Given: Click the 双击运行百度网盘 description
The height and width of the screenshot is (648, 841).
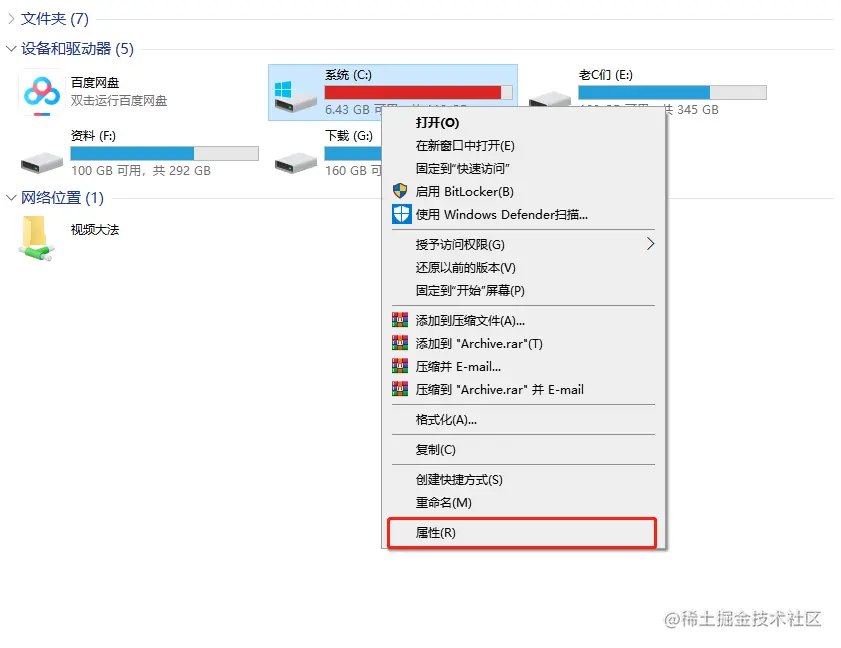Looking at the screenshot, I should pos(119,101).
